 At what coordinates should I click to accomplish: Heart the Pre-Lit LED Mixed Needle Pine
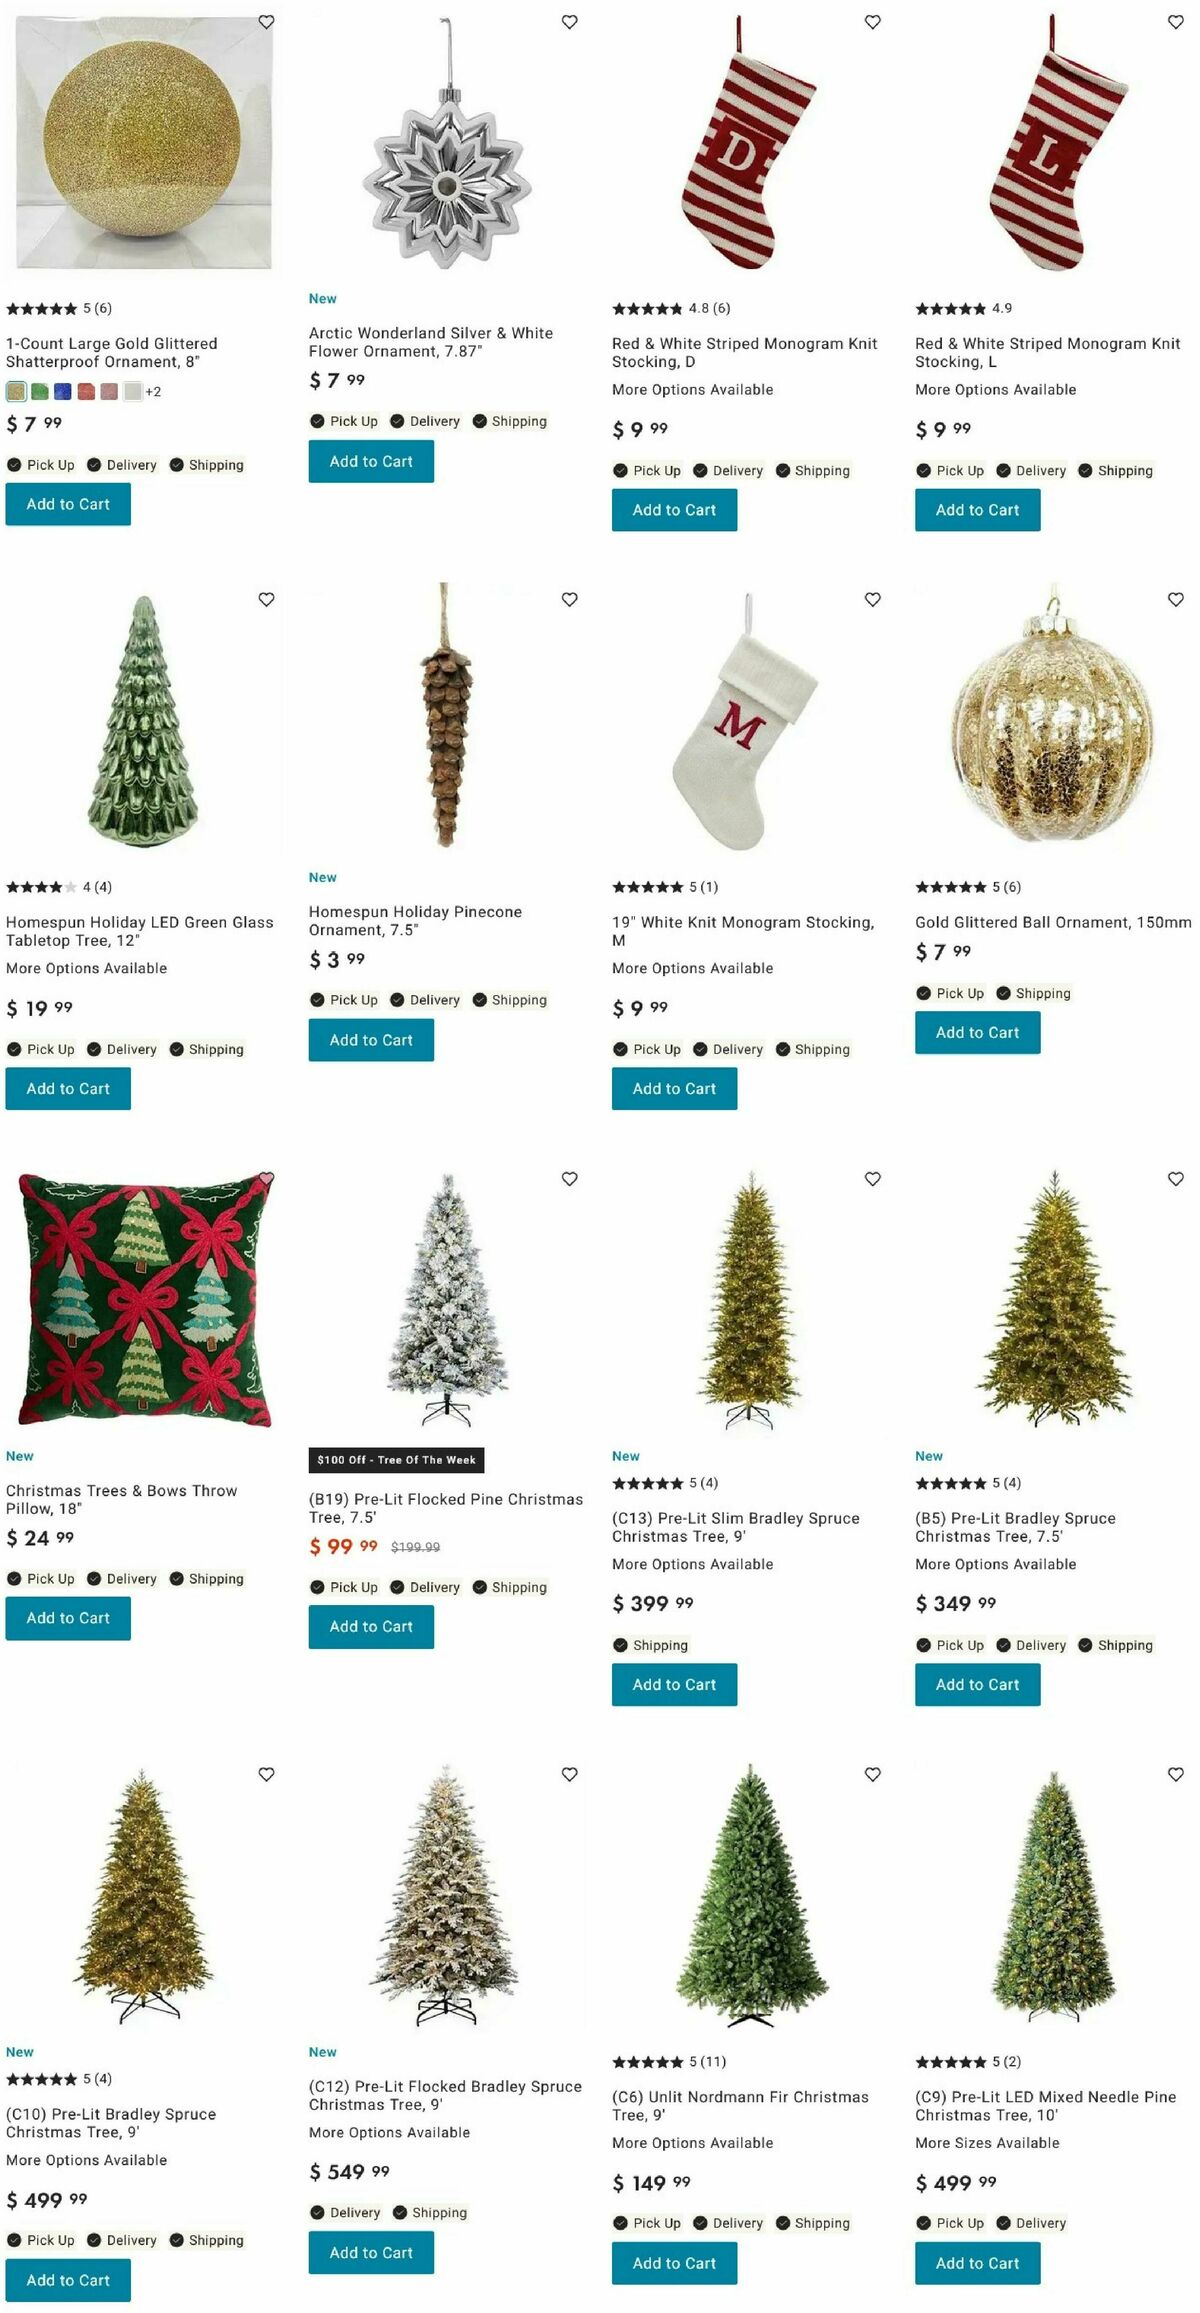pos(1175,1774)
